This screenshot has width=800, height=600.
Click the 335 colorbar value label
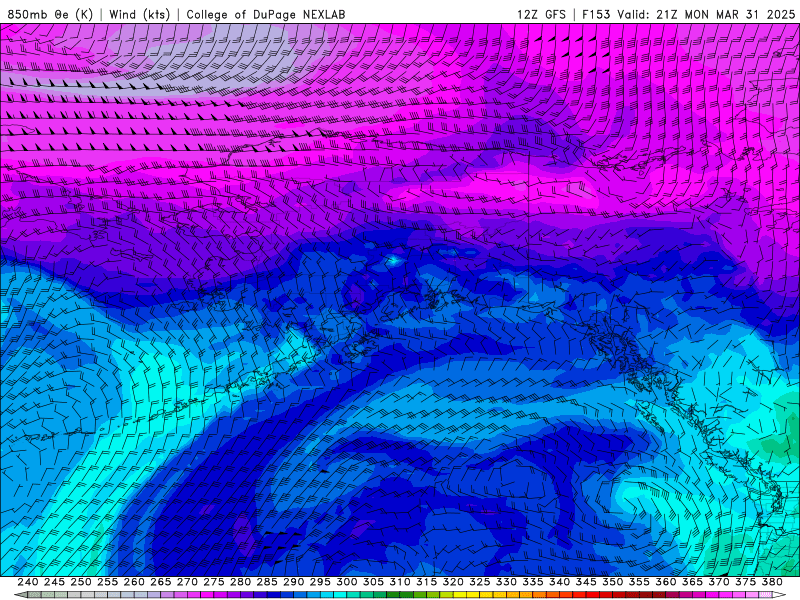533,582
